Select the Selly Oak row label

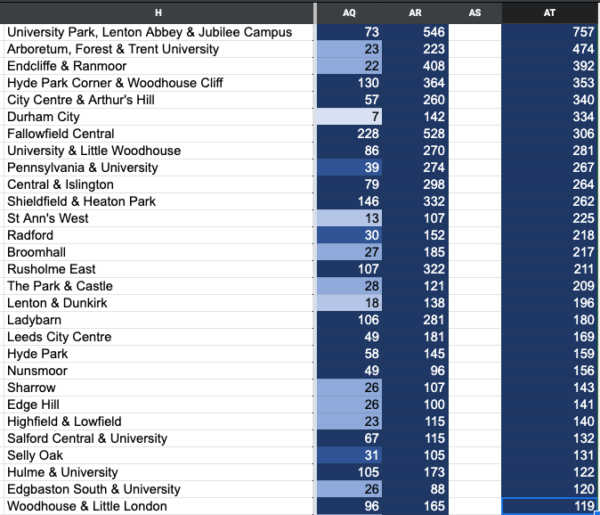pyautogui.click(x=158, y=455)
